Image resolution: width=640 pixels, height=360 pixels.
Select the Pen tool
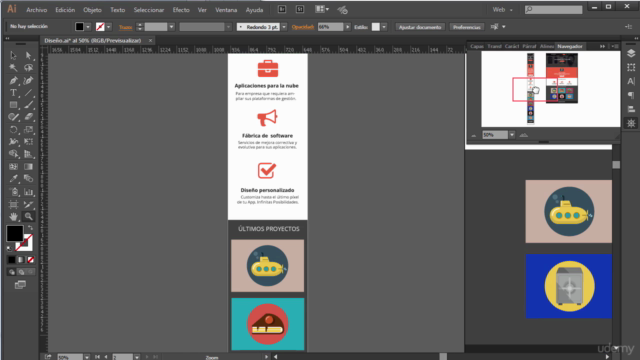(13, 80)
